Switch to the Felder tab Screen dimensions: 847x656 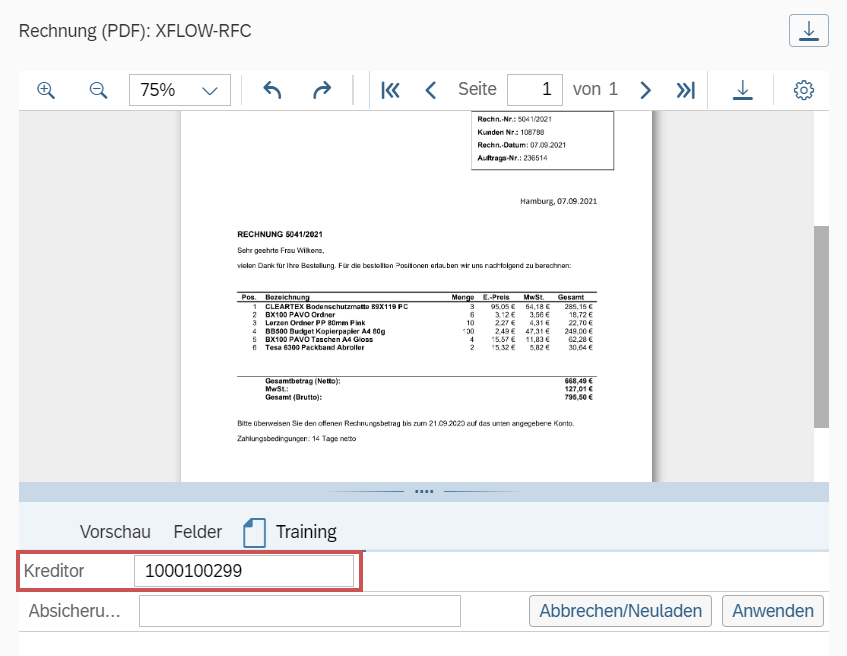(x=197, y=531)
